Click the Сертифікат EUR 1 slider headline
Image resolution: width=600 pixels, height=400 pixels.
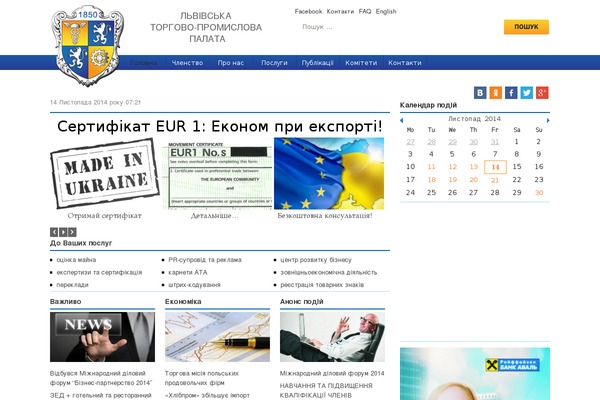click(x=220, y=126)
